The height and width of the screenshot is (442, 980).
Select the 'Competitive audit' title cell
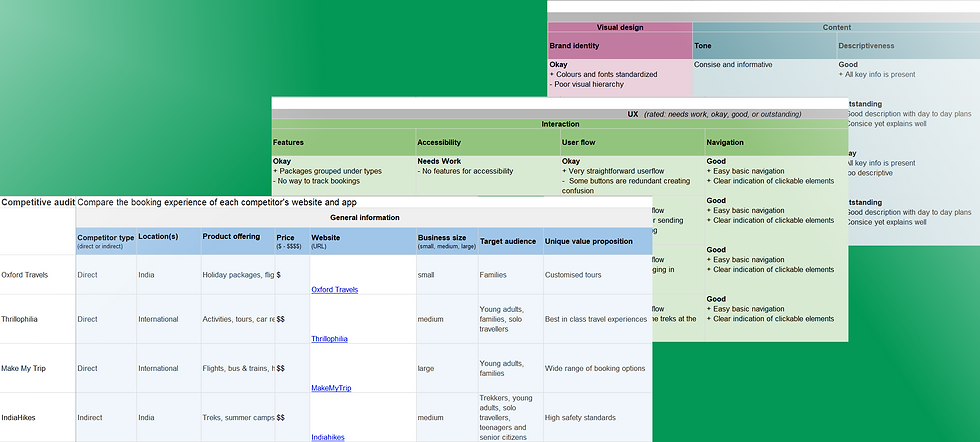point(38,202)
